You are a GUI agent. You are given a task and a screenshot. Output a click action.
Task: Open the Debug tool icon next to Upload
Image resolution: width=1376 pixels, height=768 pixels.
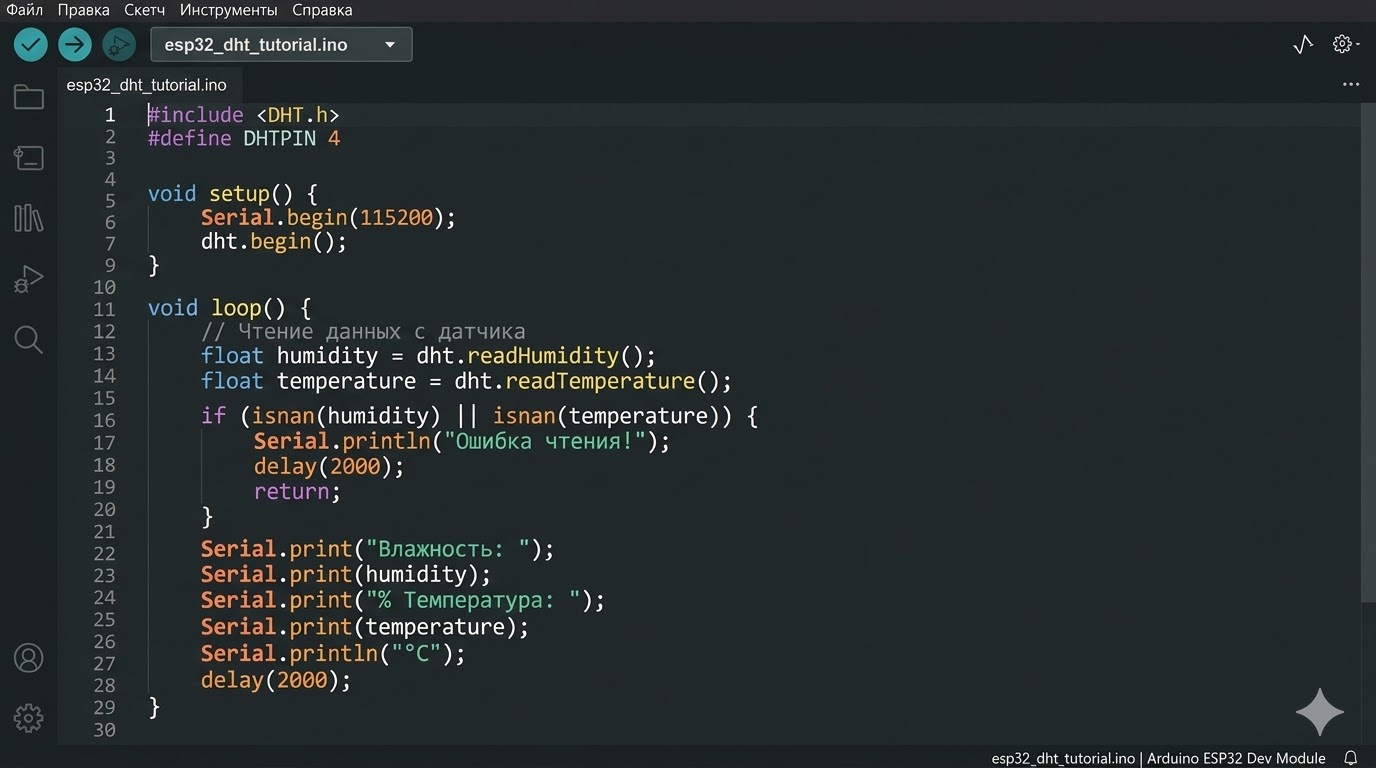[118, 44]
